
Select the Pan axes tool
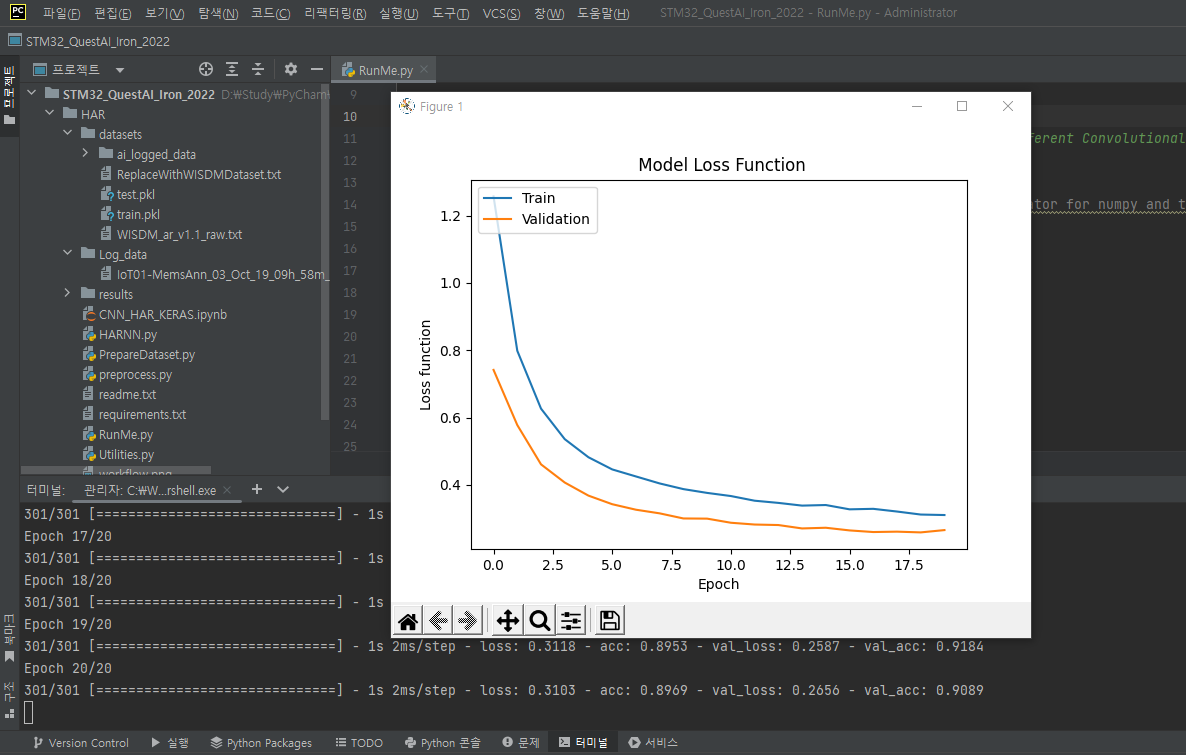[x=508, y=621]
